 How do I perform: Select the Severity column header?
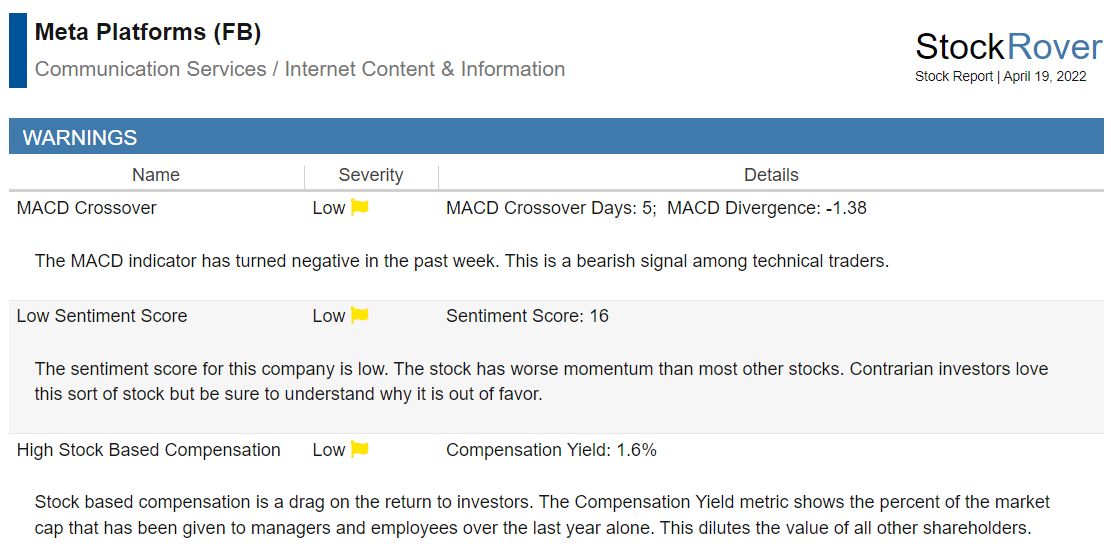click(x=371, y=175)
